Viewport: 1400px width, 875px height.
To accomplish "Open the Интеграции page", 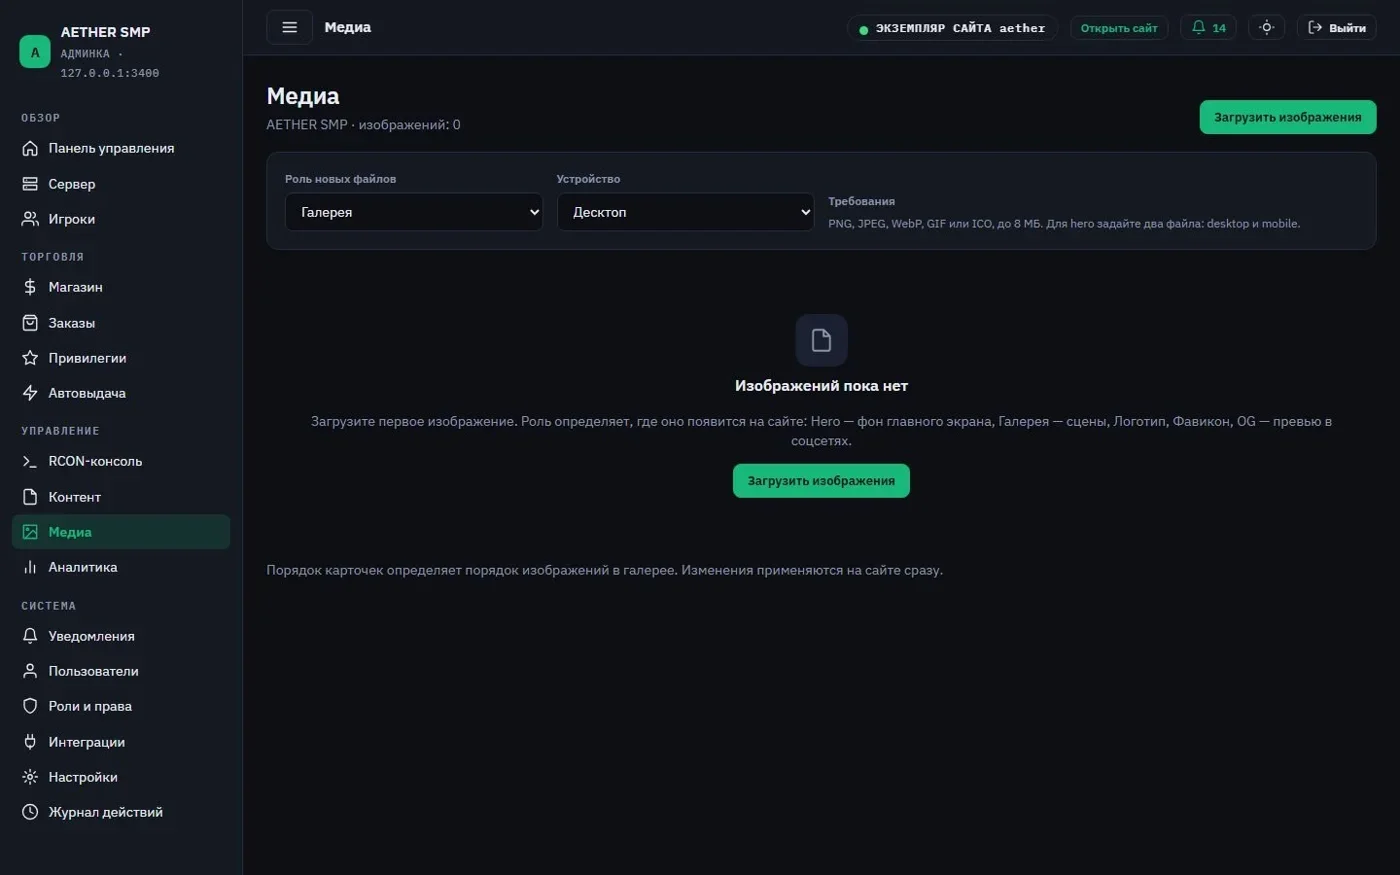I will click(x=121, y=742).
